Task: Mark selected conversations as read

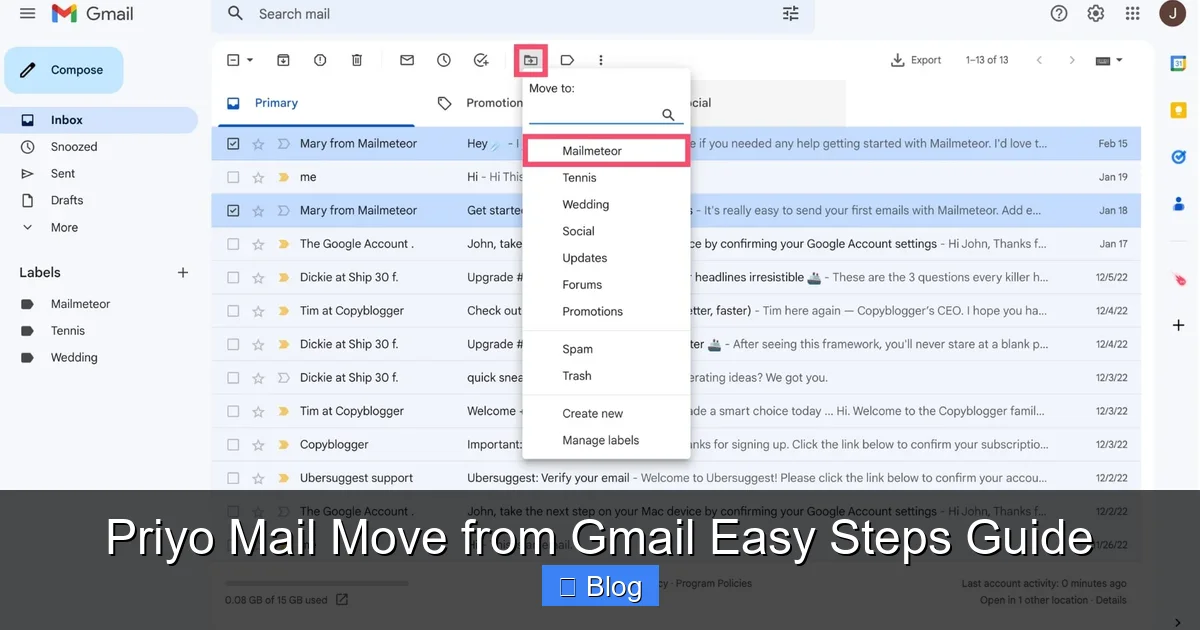Action: point(406,60)
